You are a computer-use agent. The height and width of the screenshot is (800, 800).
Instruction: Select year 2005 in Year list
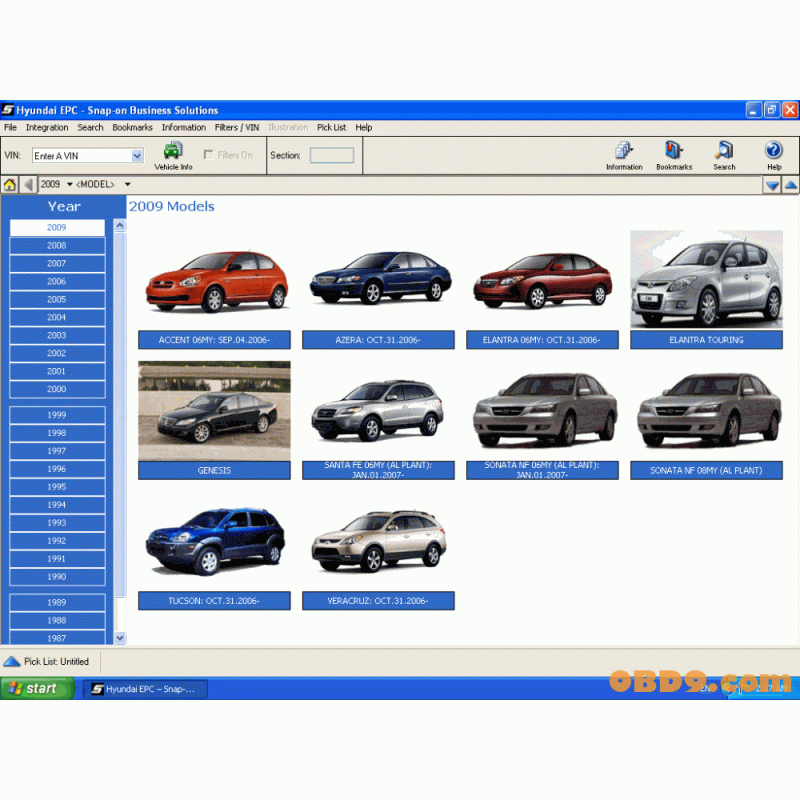[57, 299]
